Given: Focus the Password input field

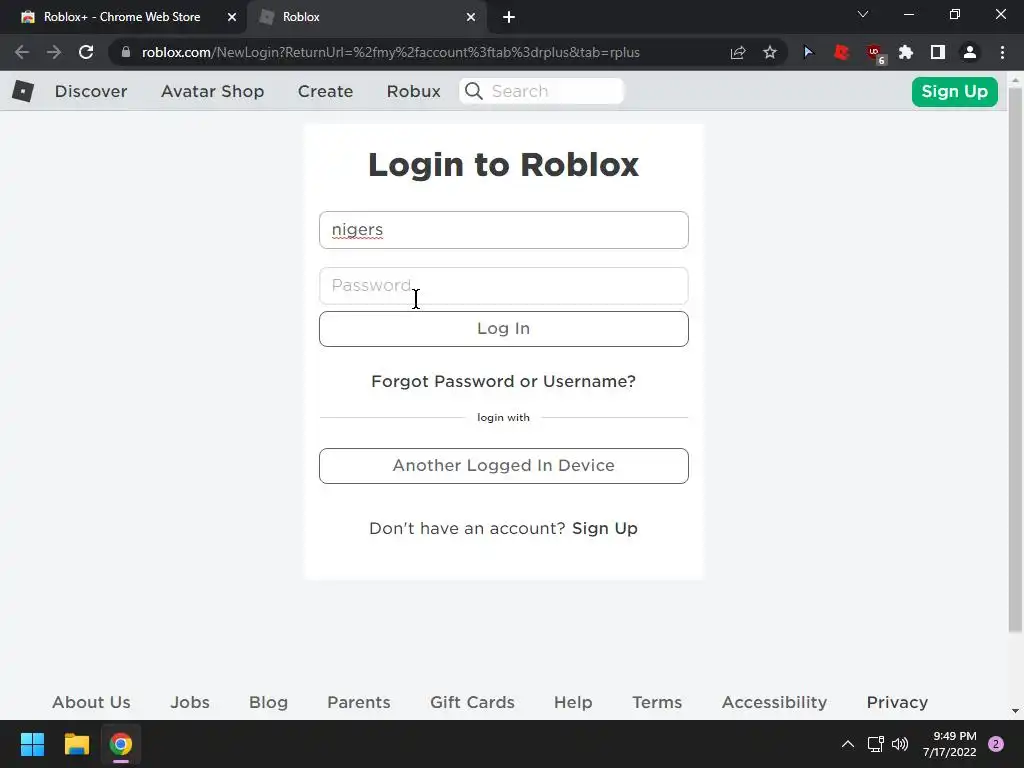Looking at the screenshot, I should click(x=504, y=285).
